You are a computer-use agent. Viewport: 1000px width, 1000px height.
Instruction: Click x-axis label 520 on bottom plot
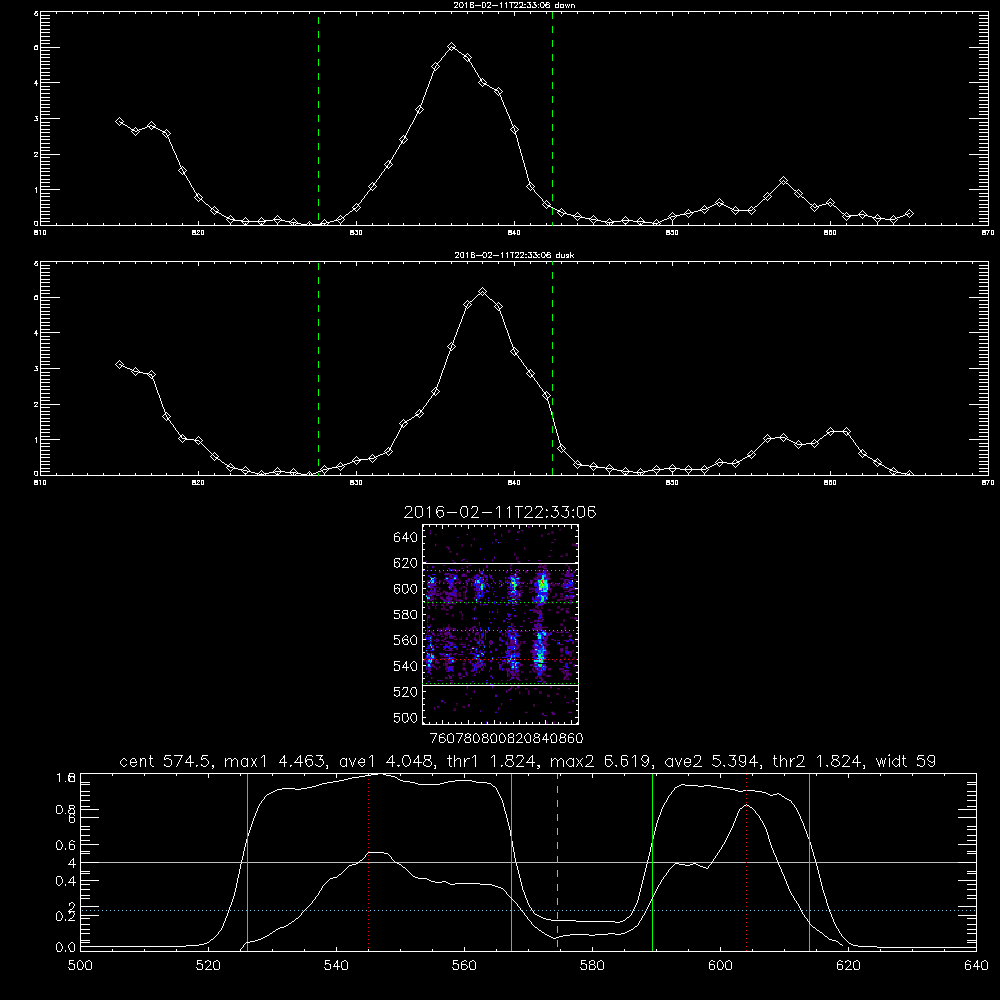(208, 965)
